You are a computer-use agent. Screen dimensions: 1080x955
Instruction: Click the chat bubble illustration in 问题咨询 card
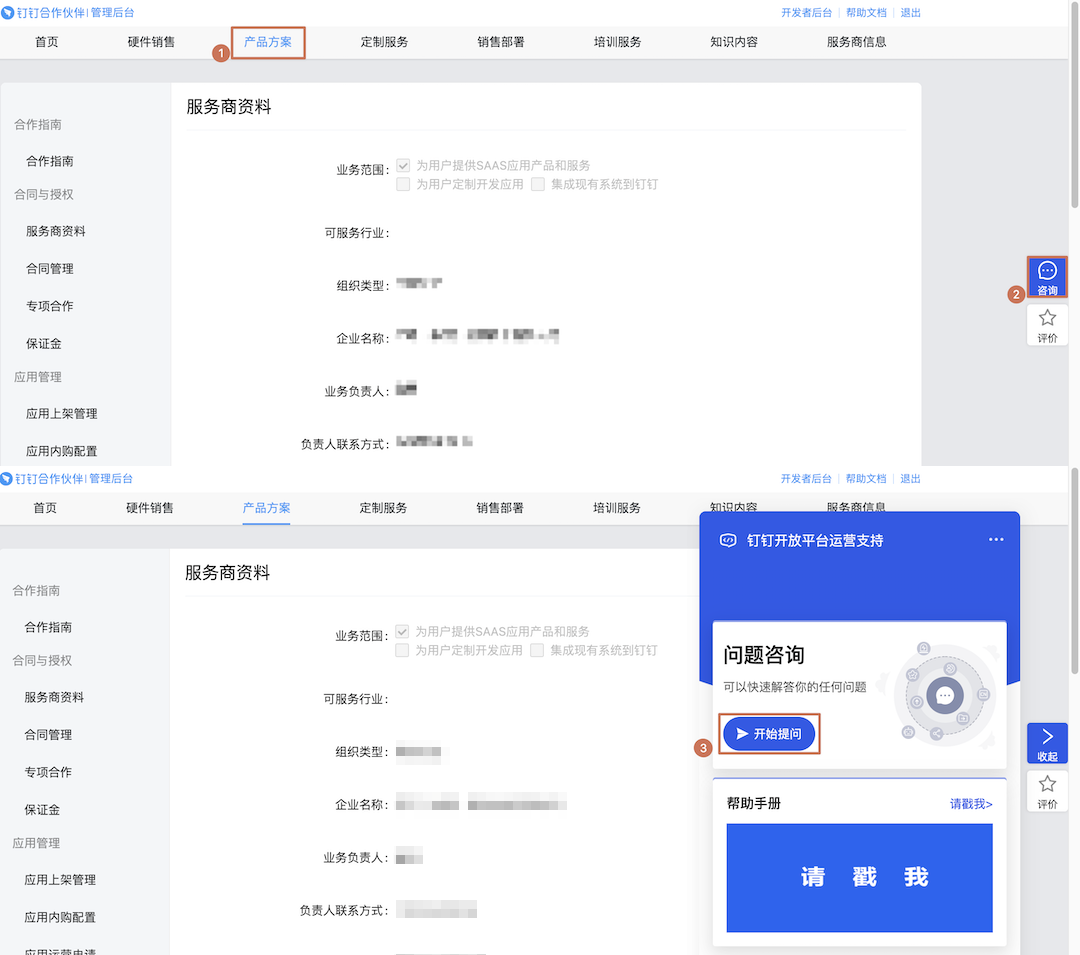[944, 696]
